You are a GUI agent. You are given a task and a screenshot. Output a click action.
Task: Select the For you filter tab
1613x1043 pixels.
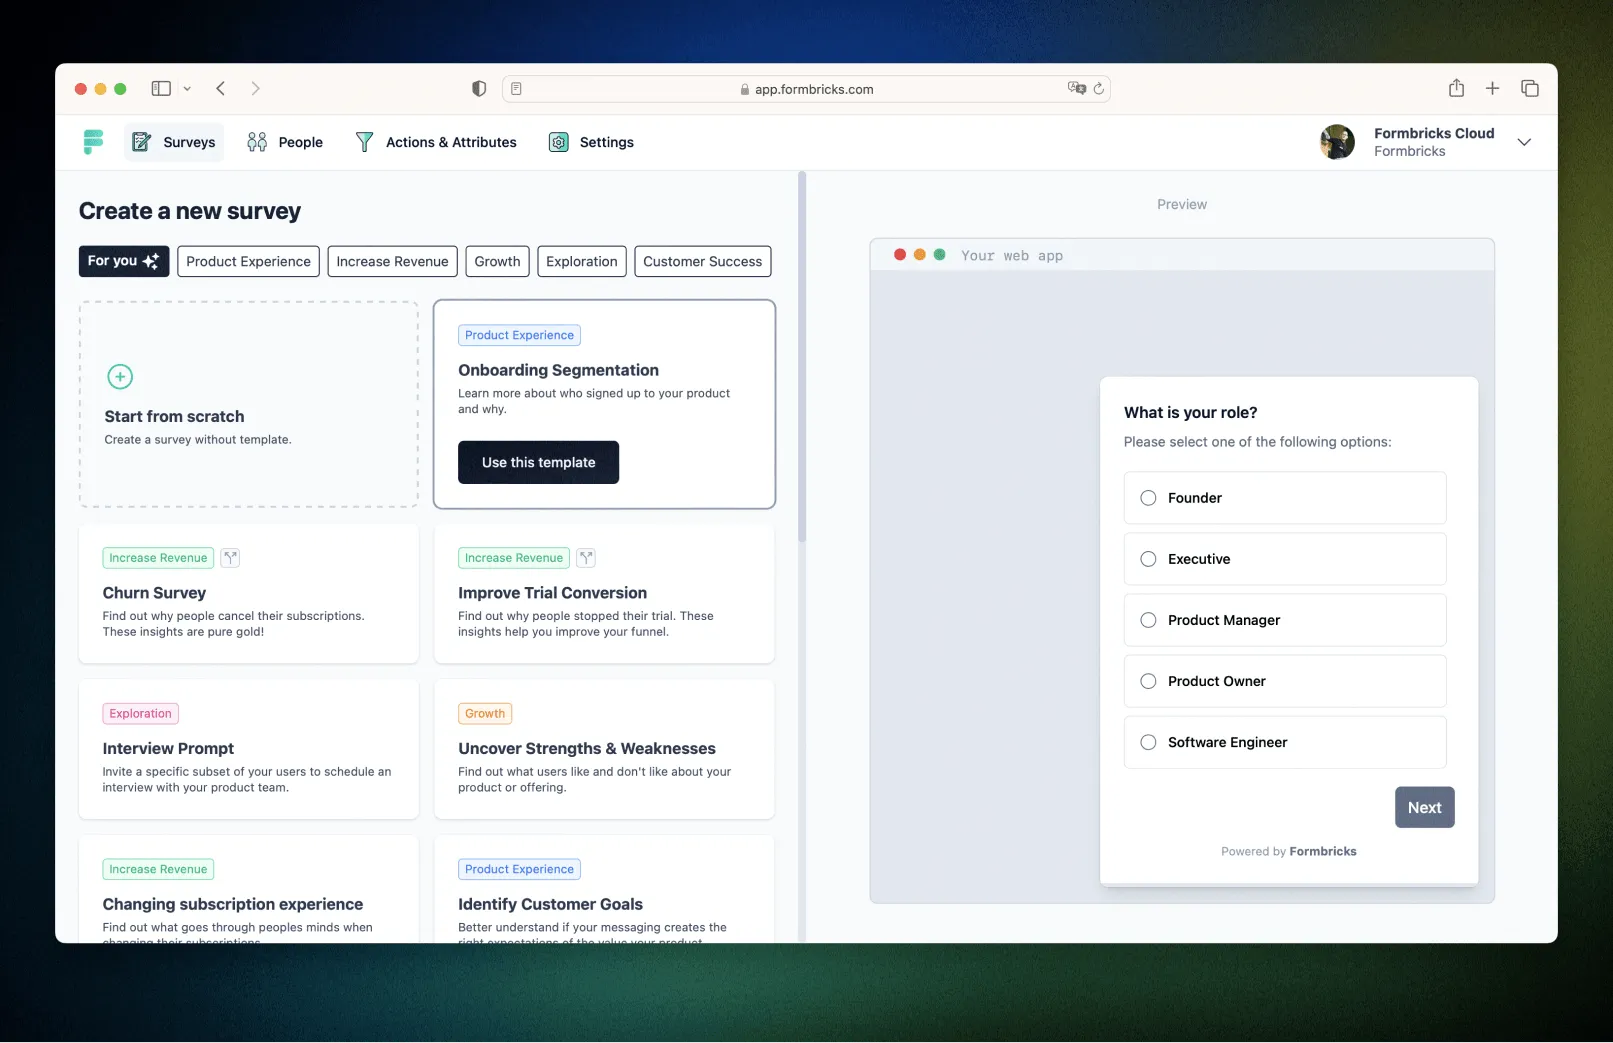coord(124,261)
